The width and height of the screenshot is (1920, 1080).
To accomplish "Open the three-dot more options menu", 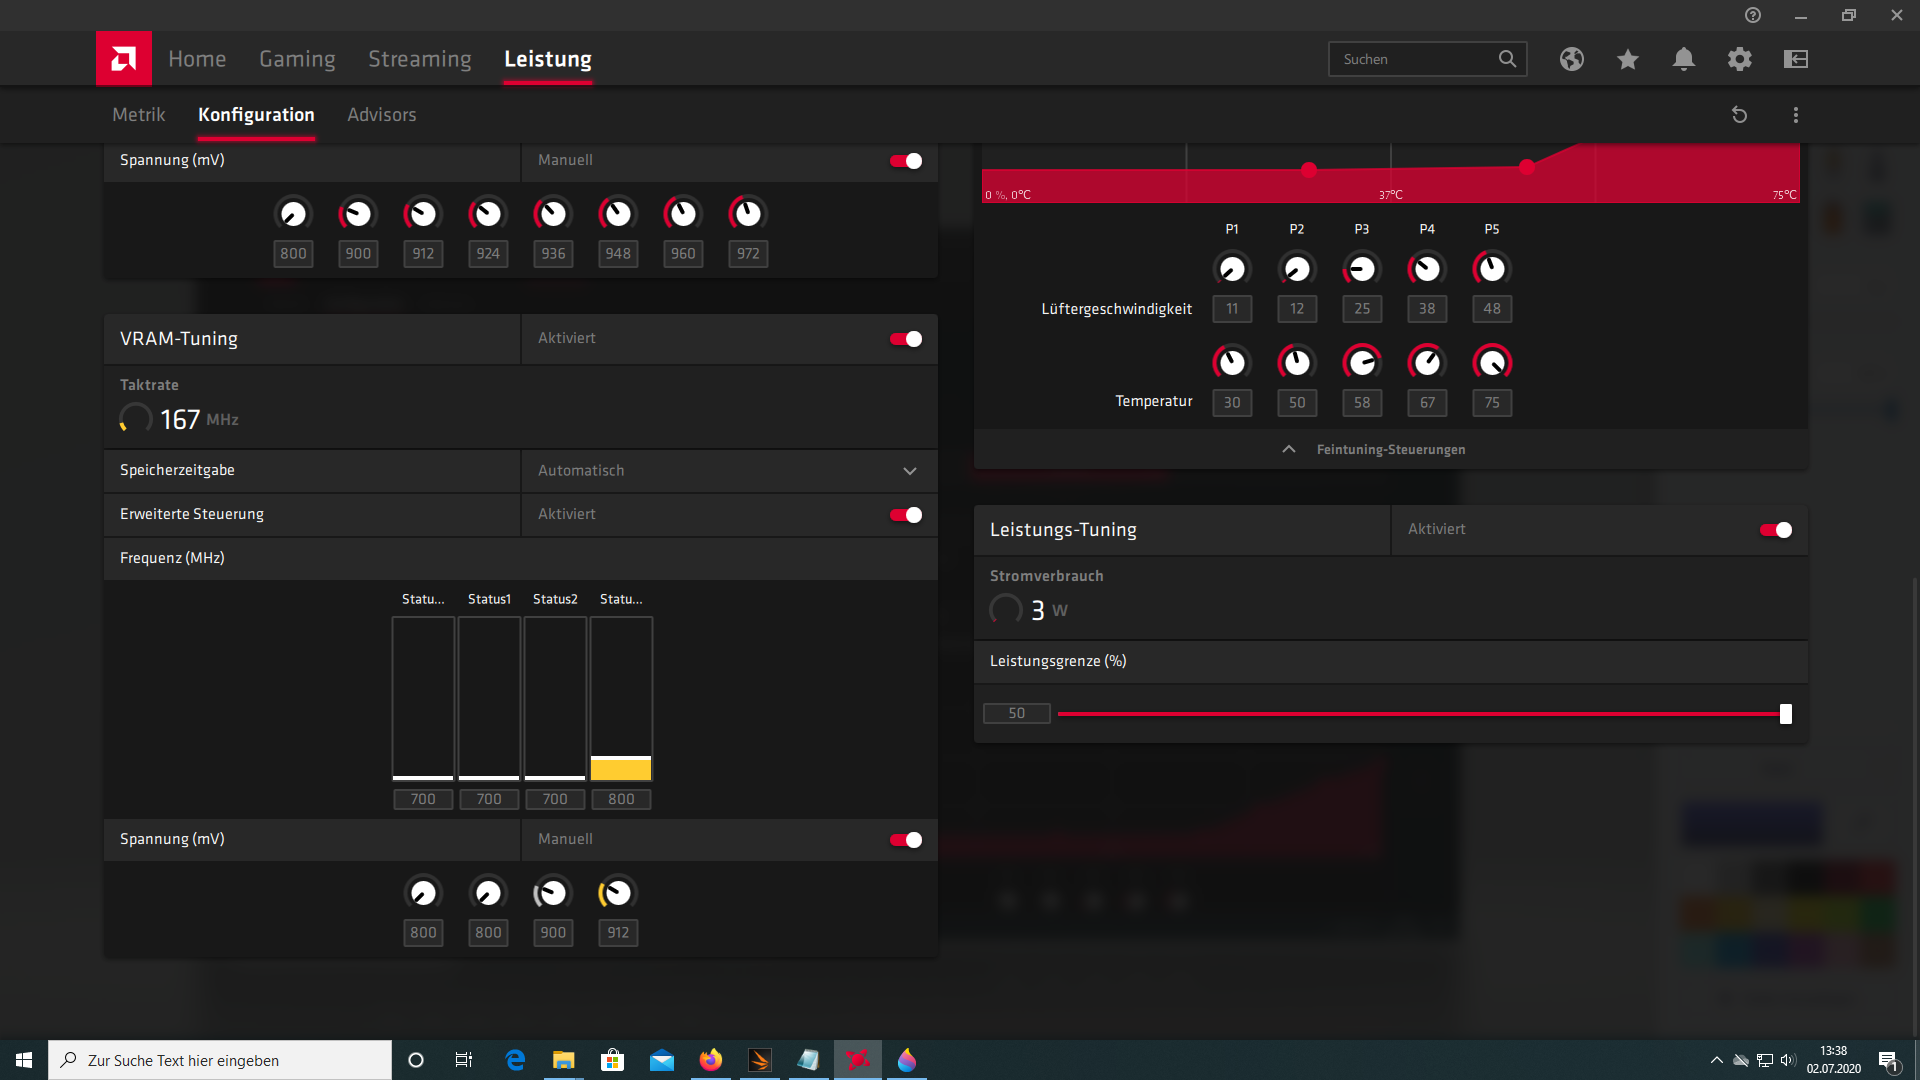I will coord(1795,115).
